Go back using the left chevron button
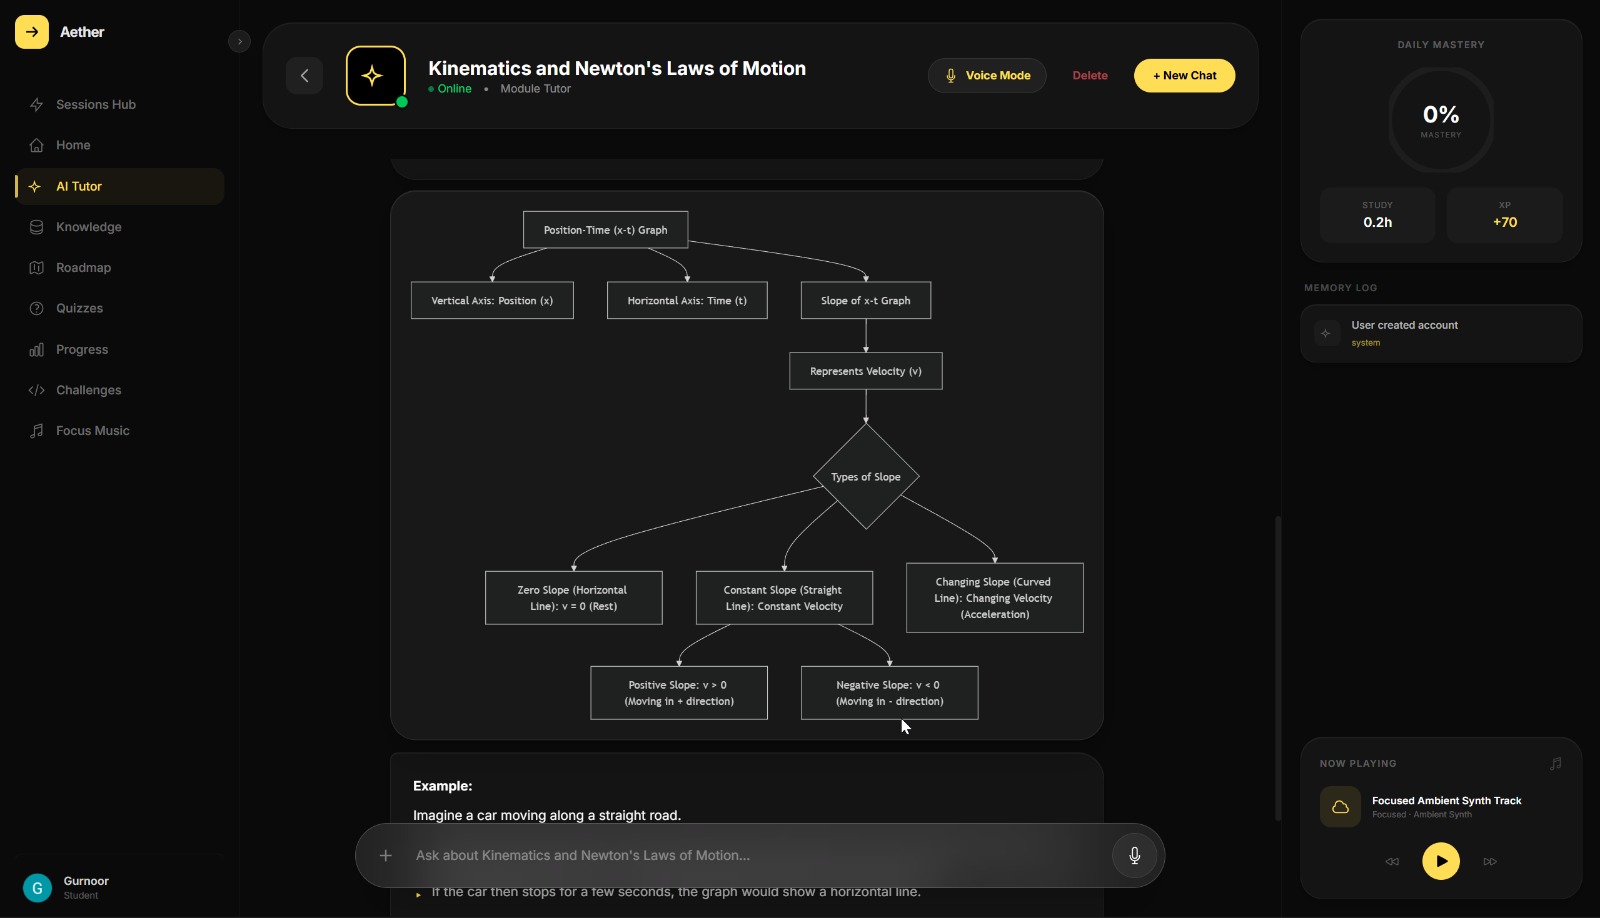This screenshot has height=918, width=1600. [304, 75]
